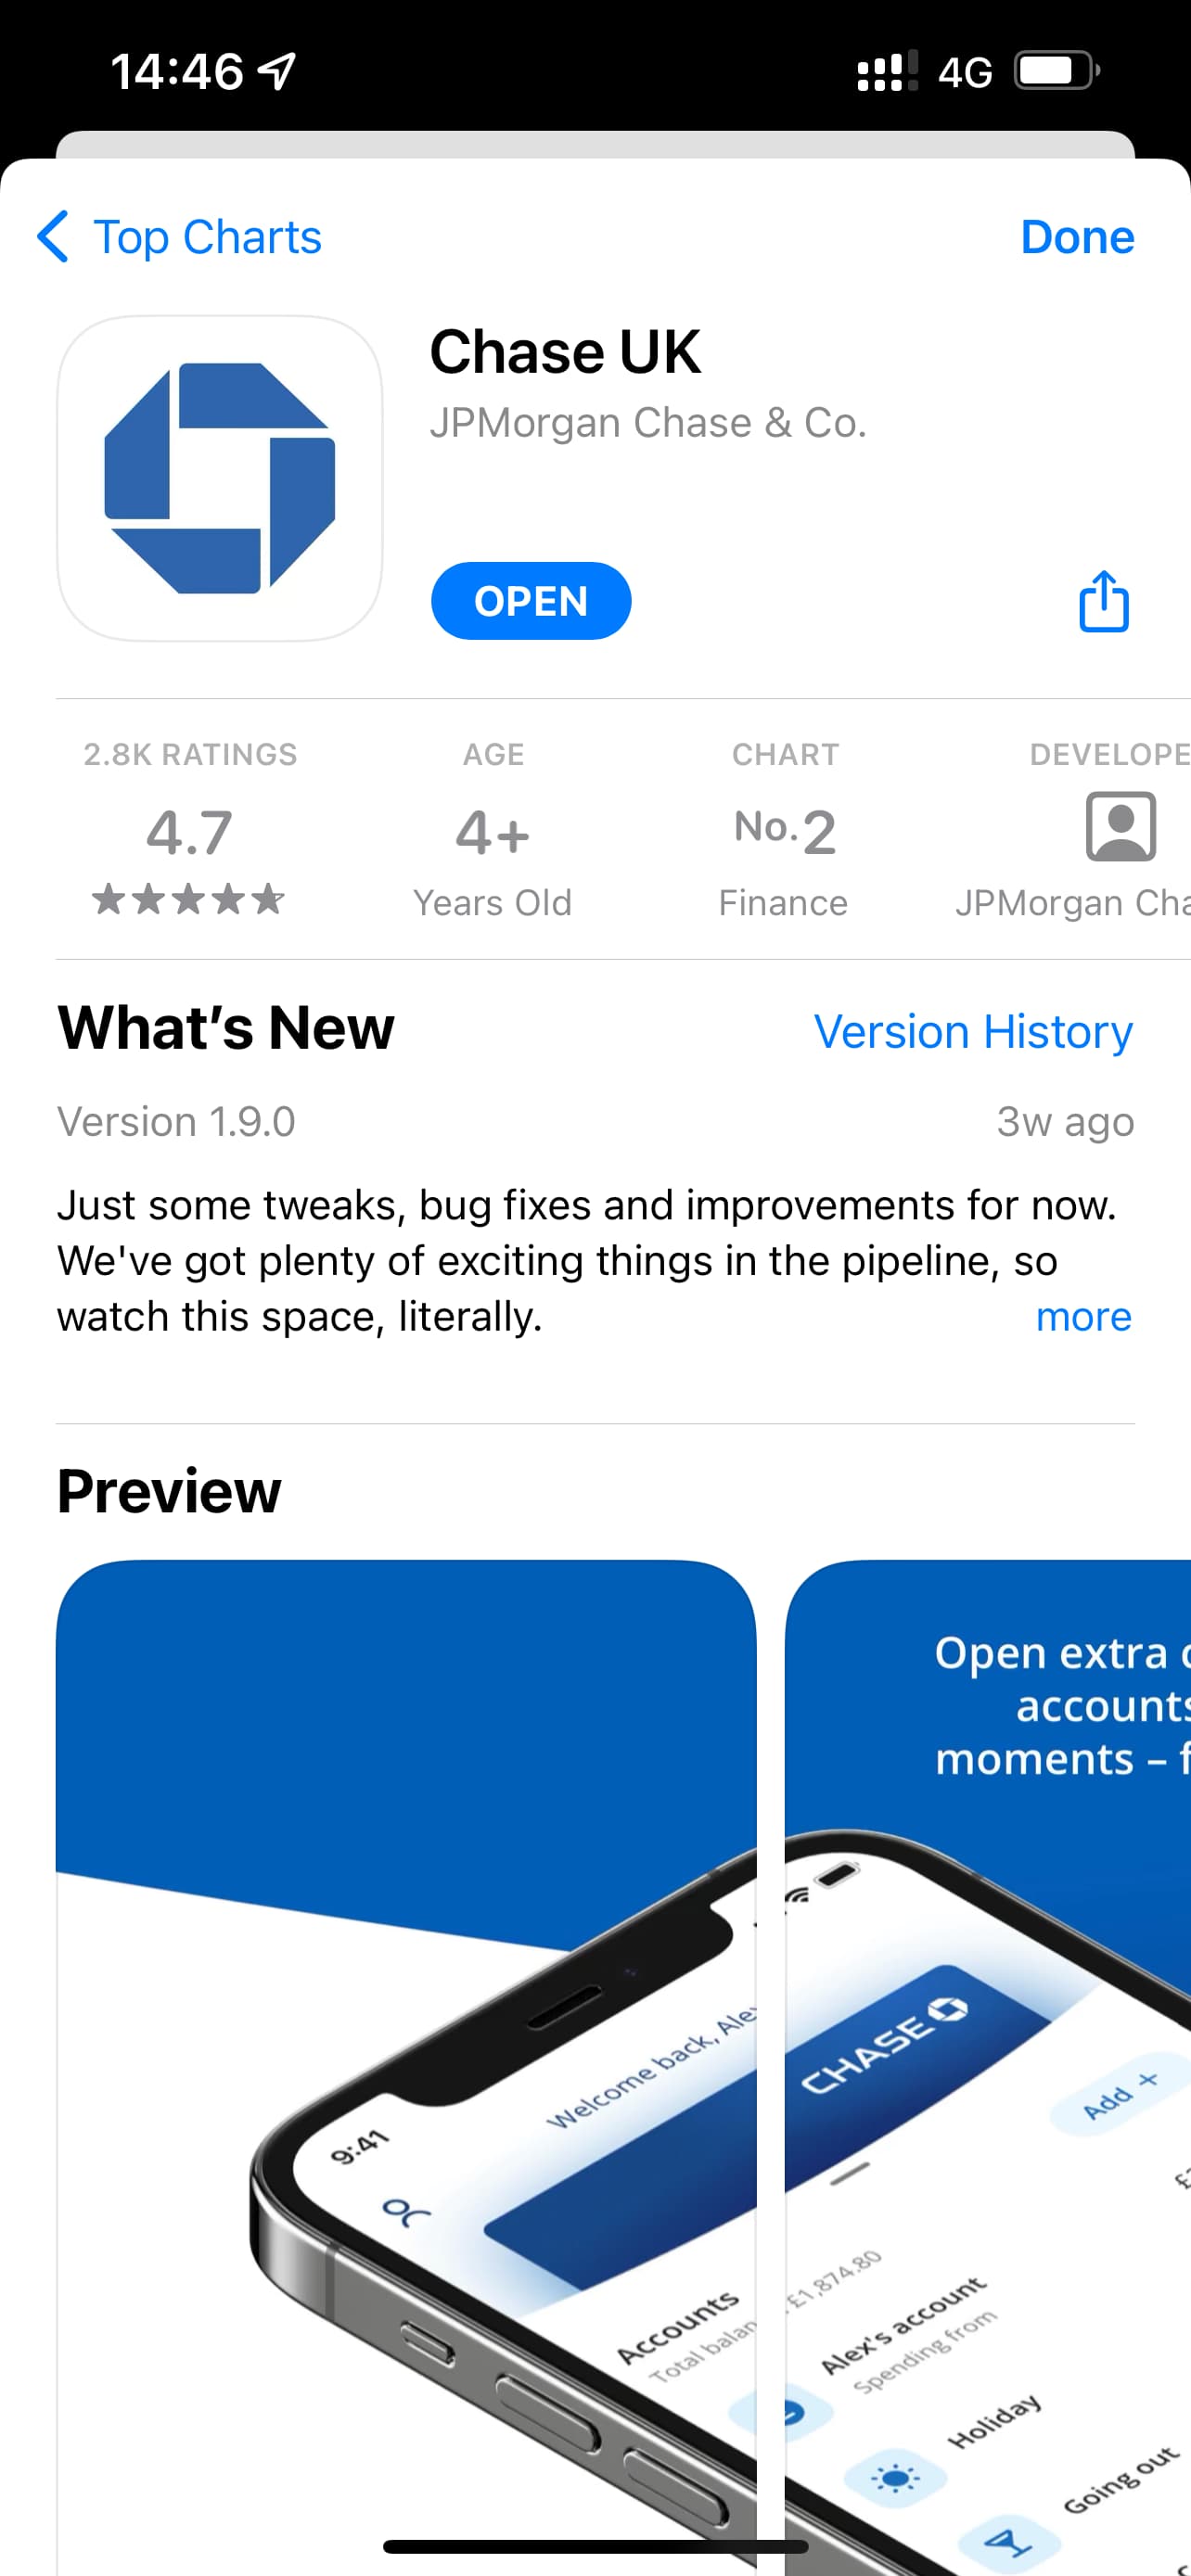This screenshot has width=1191, height=2576.
Task: Open the Chase UK app with OPEN
Action: coord(531,601)
